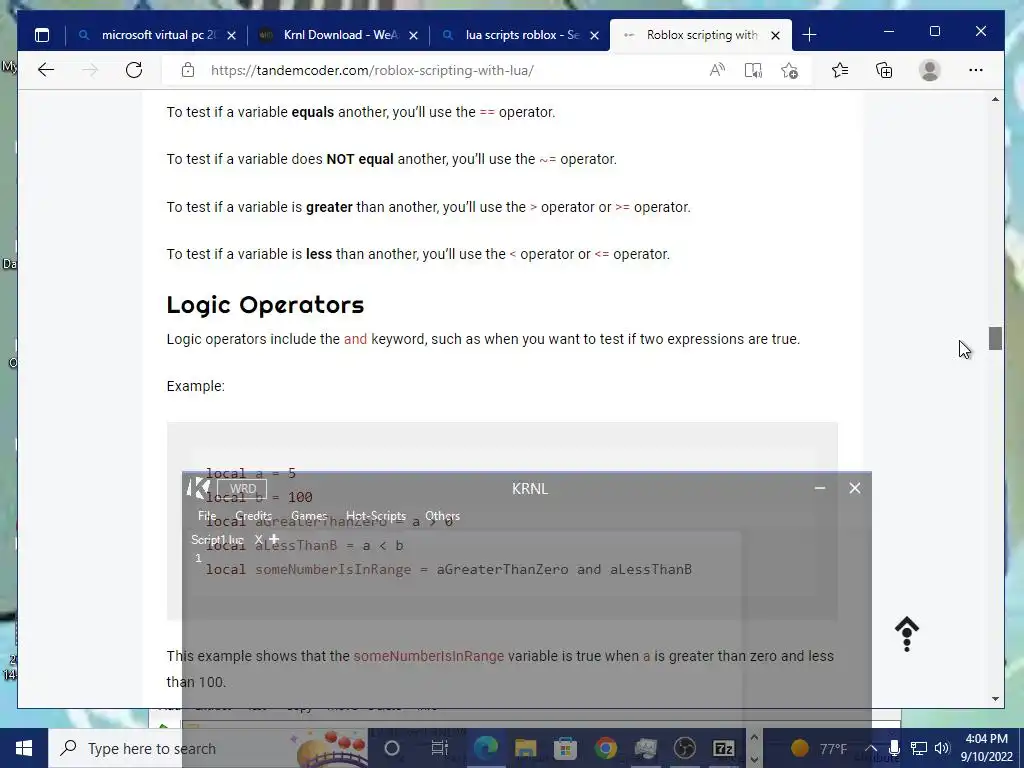Click the address bar URL
Viewport: 1024px width, 768px height.
[372, 70]
